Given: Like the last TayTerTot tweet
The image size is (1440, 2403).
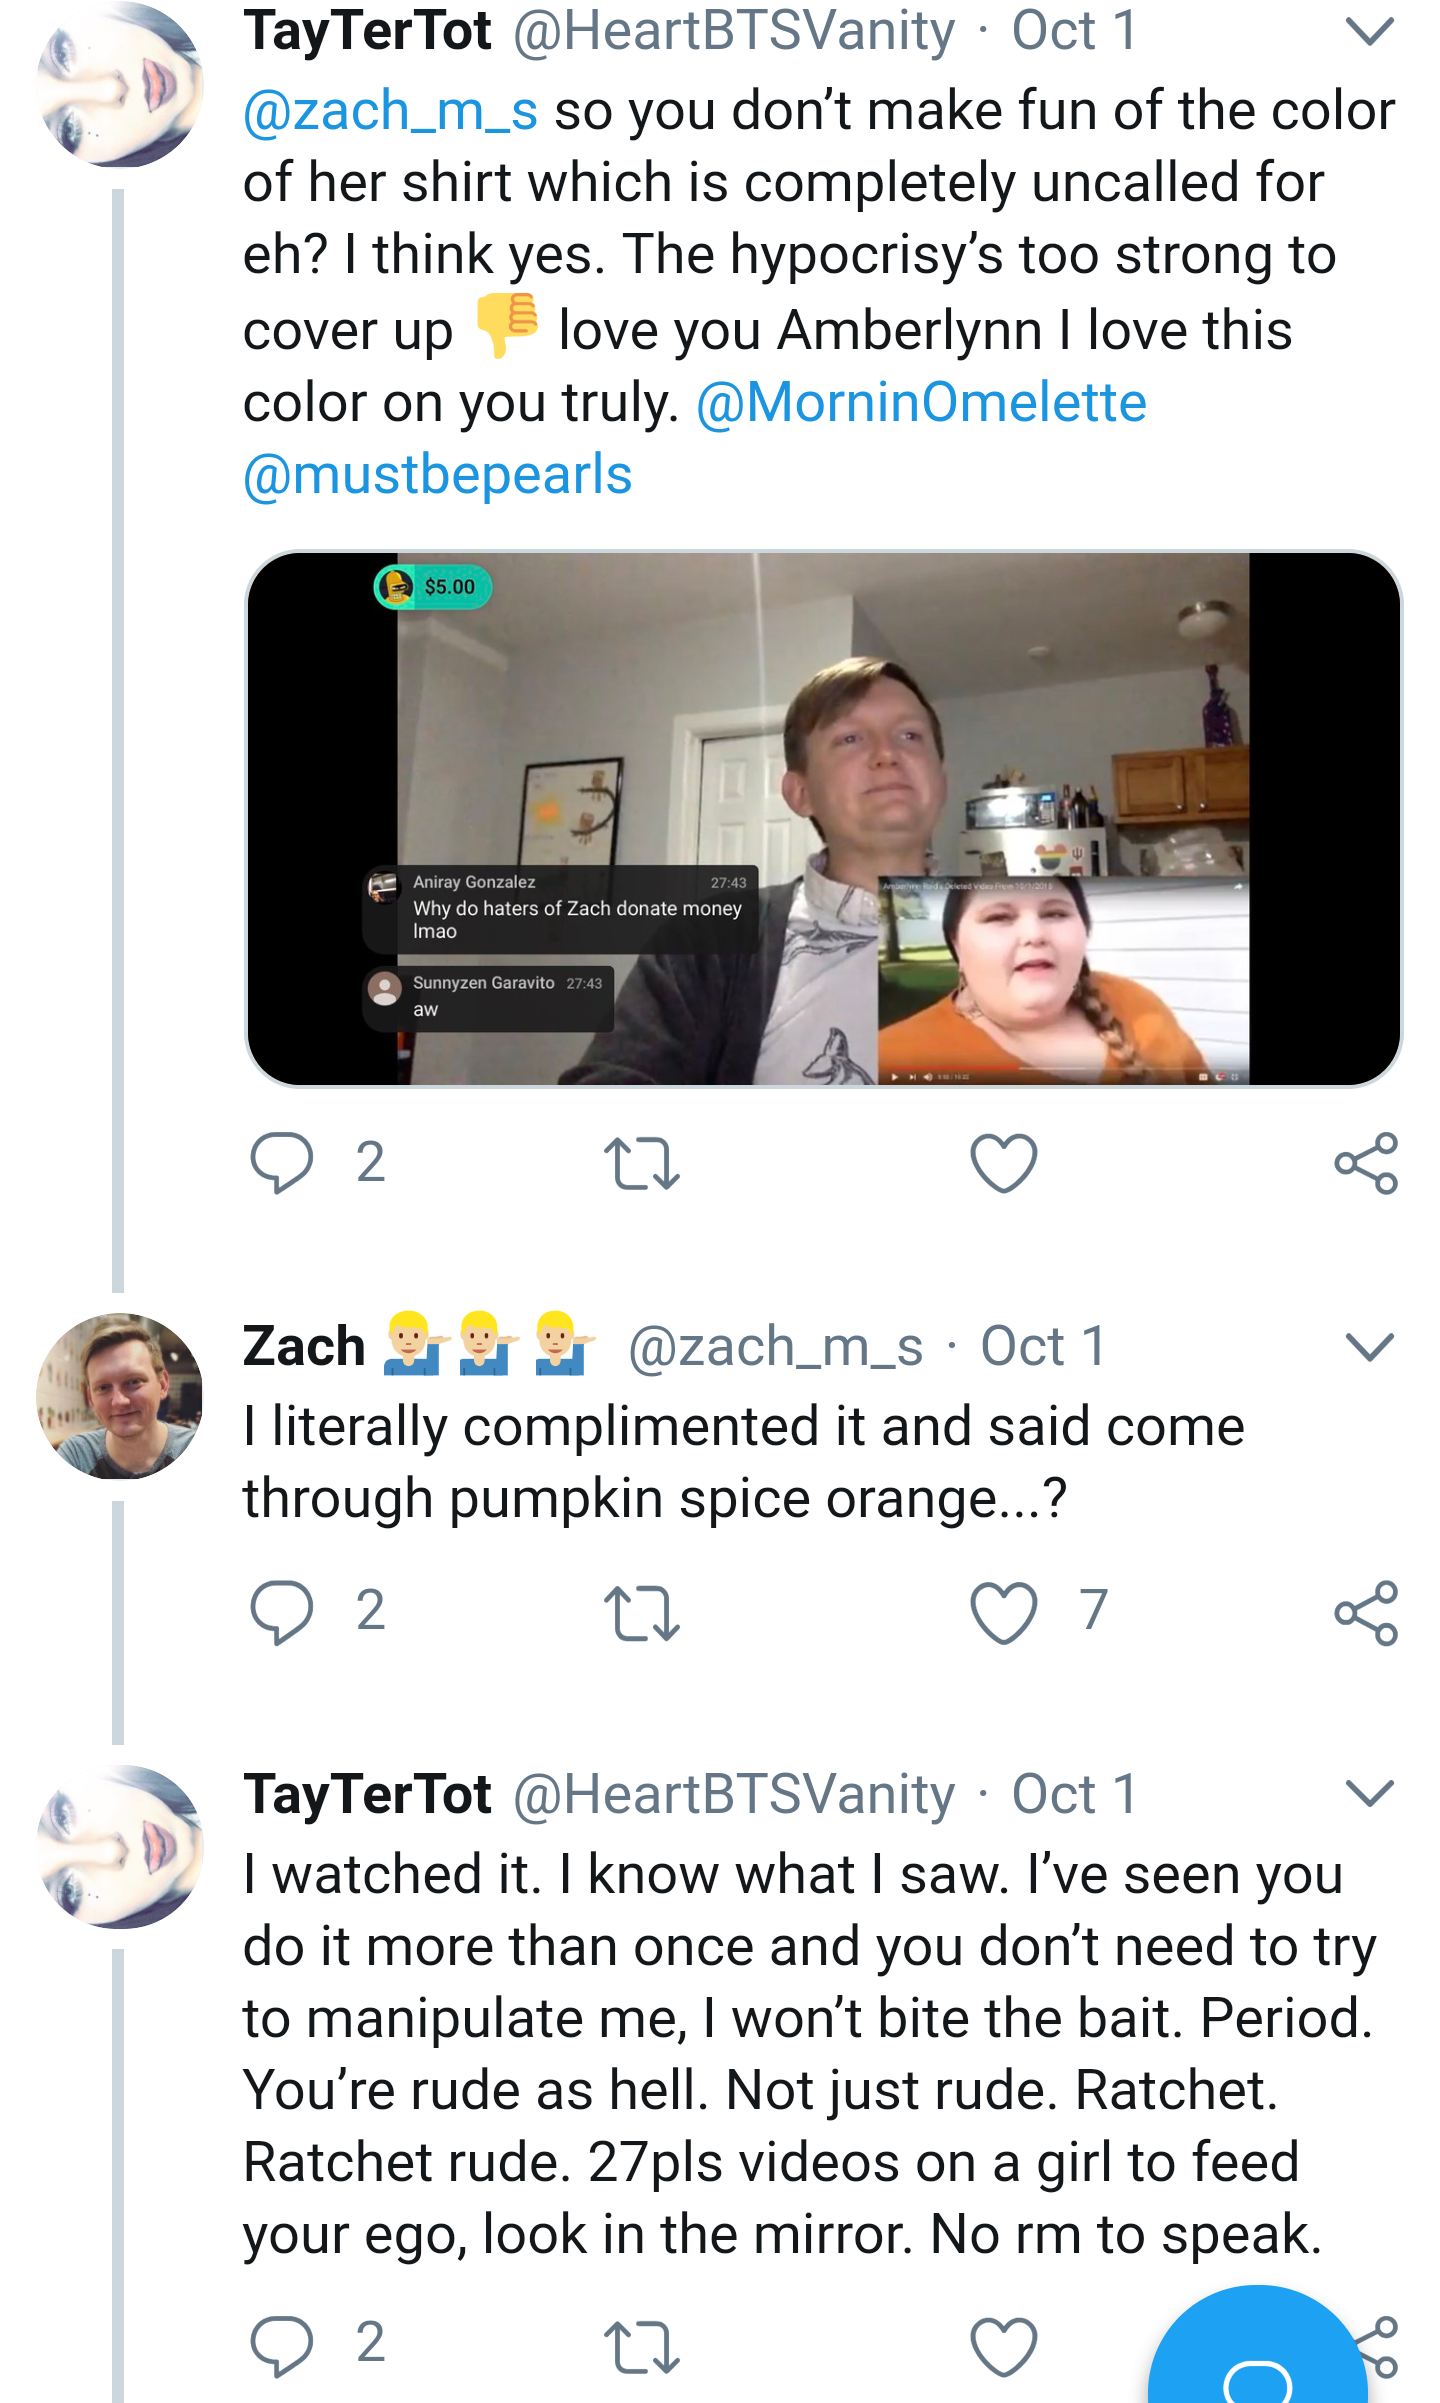Looking at the screenshot, I should [1003, 2346].
